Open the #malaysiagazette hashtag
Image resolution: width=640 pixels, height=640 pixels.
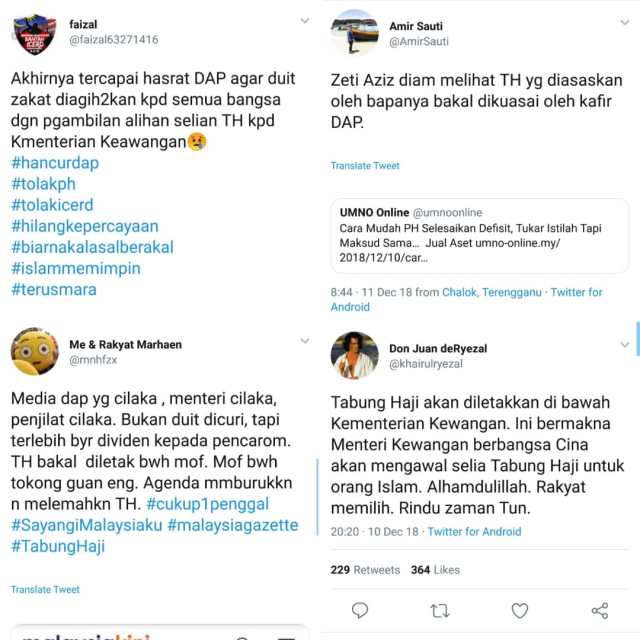click(233, 525)
